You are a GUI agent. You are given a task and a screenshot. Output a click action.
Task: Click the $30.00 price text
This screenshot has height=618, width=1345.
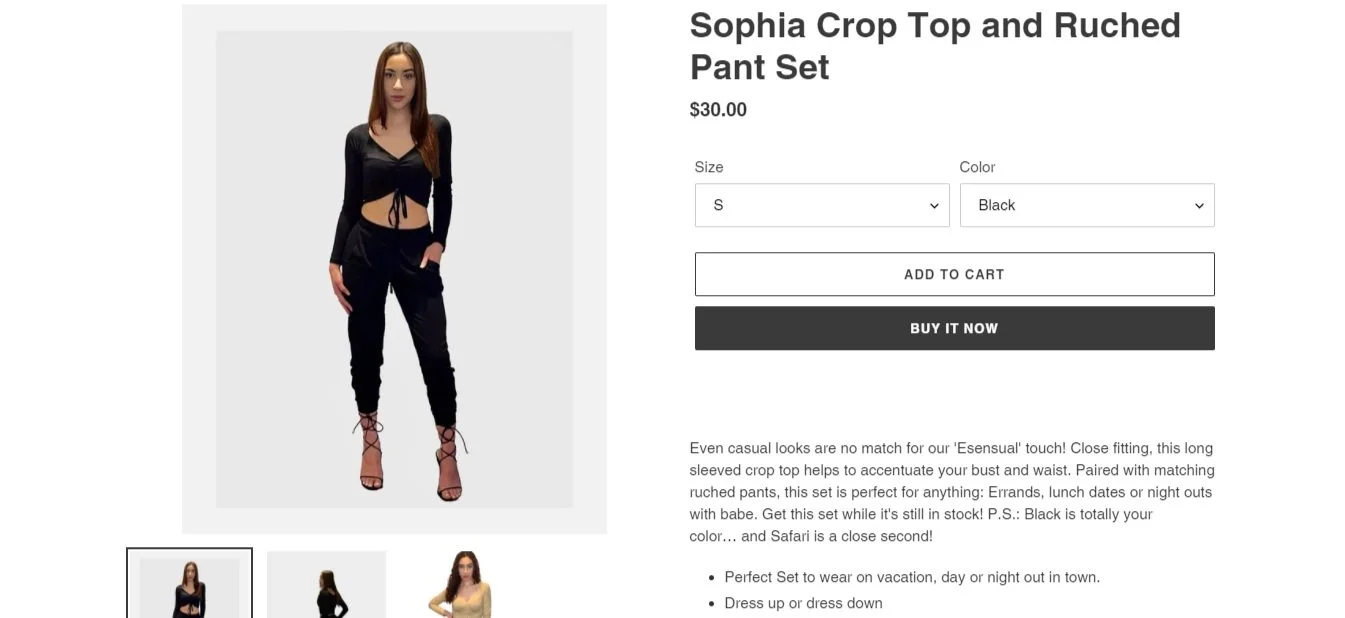coord(718,110)
